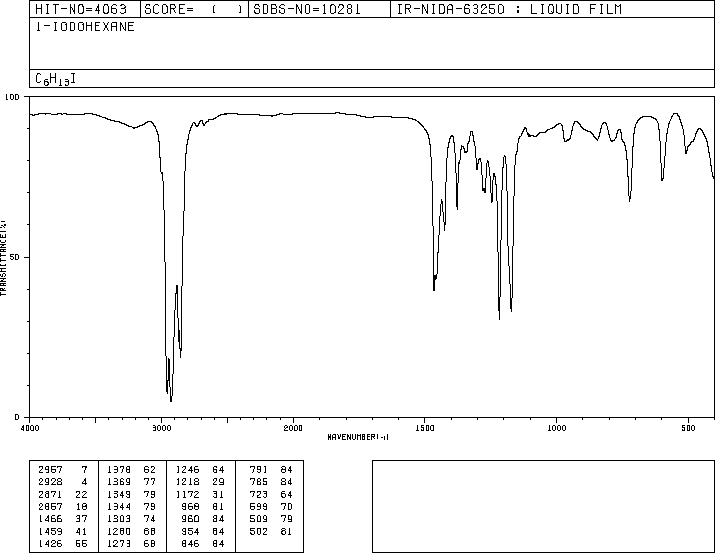The width and height of the screenshot is (715, 553).
Task: Select peak table entry 954
Action: click(190, 532)
